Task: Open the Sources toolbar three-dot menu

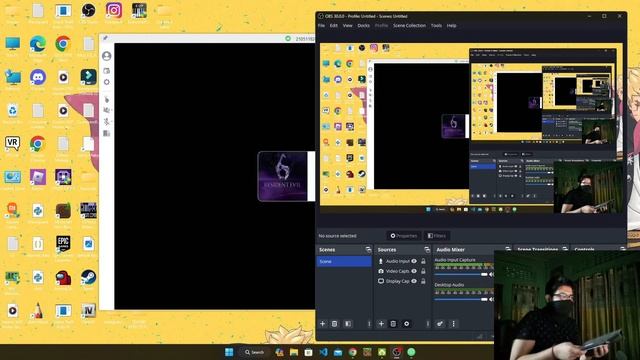Action: (428, 324)
